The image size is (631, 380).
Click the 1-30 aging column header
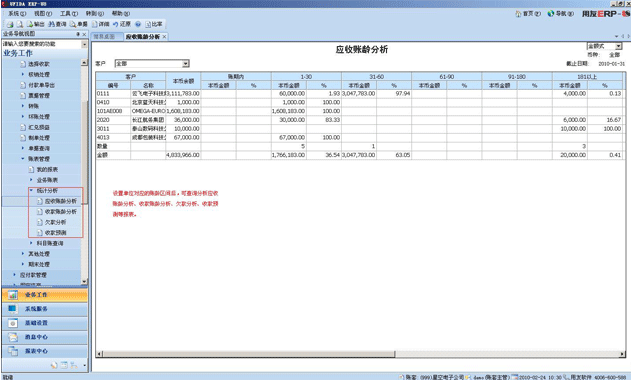pyautogui.click(x=306, y=76)
